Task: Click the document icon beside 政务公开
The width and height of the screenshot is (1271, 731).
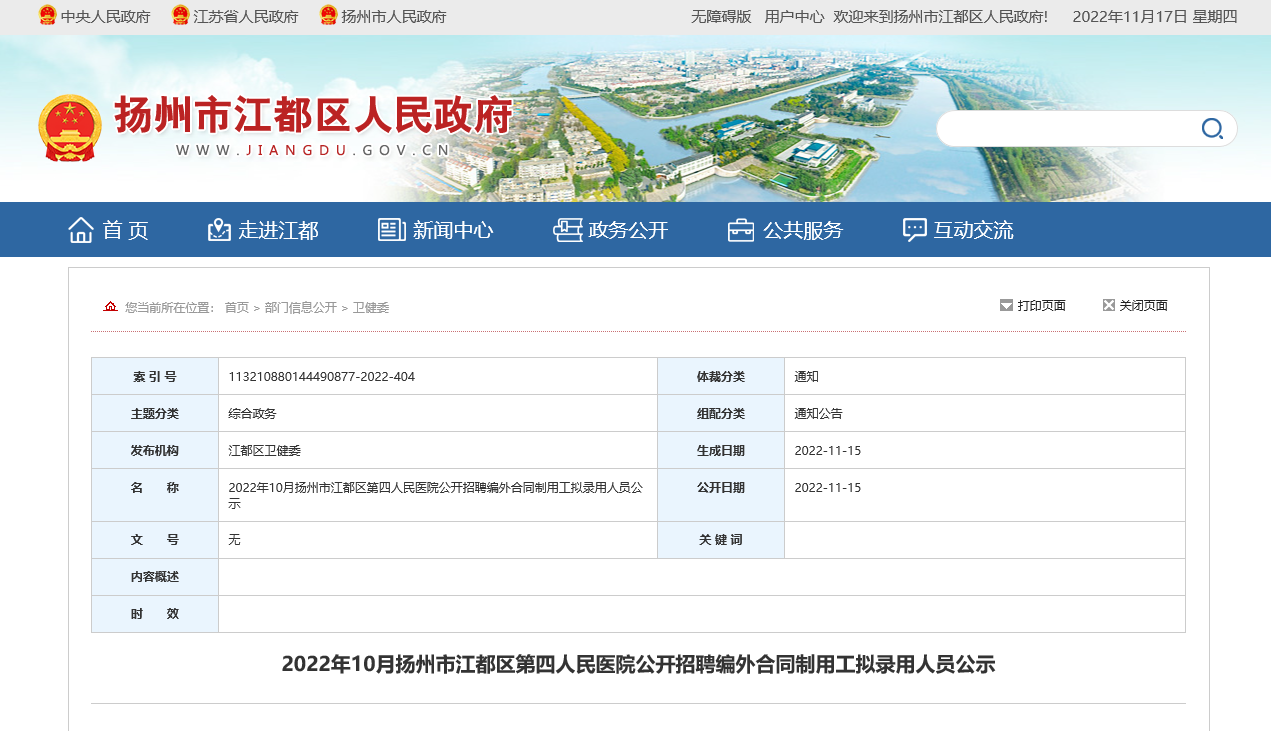Action: click(567, 230)
